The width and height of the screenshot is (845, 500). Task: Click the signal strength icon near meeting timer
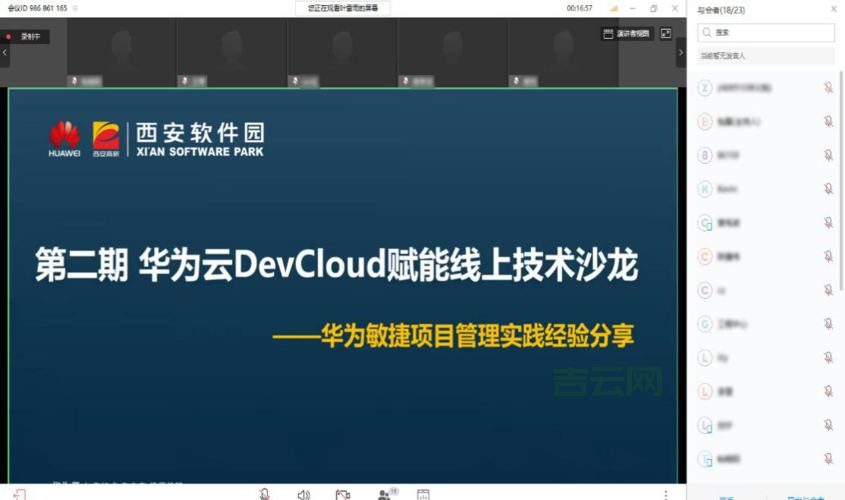[x=614, y=8]
